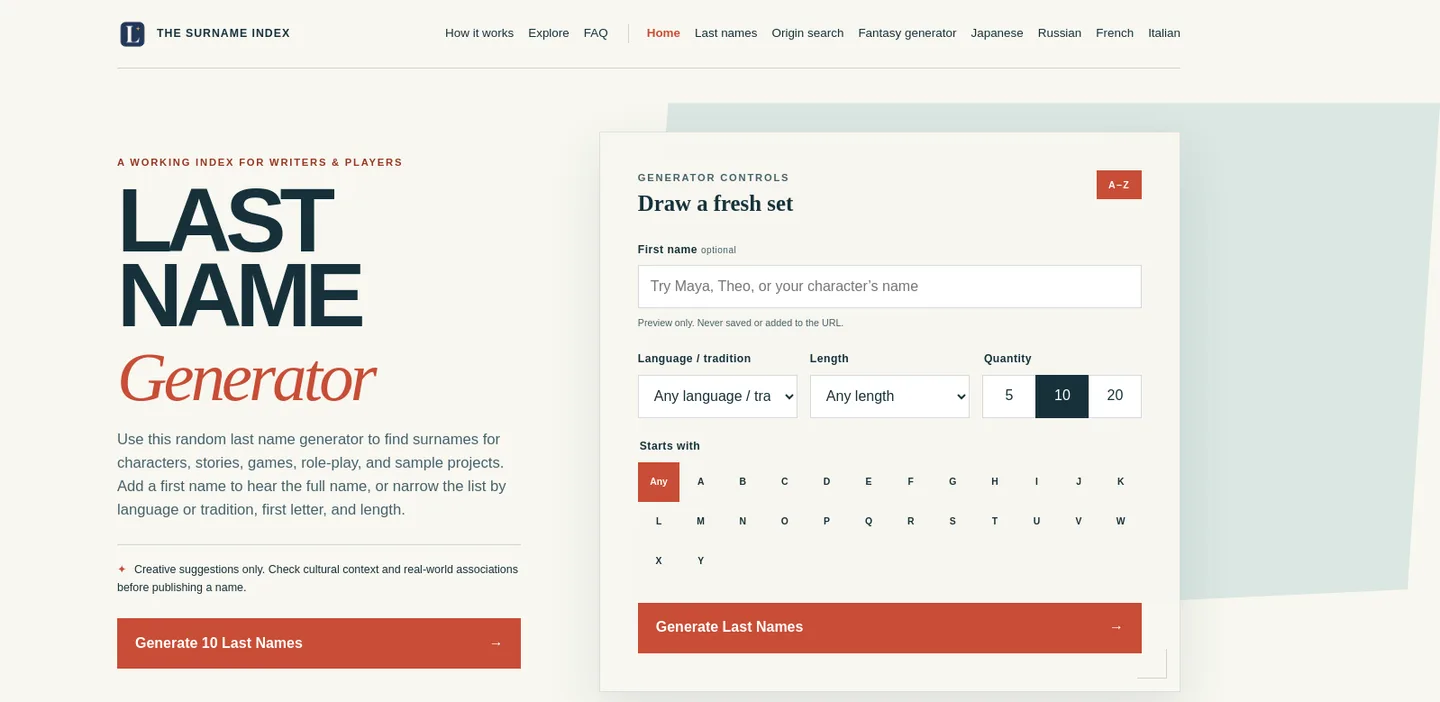Choose starting letter G

[x=953, y=482]
